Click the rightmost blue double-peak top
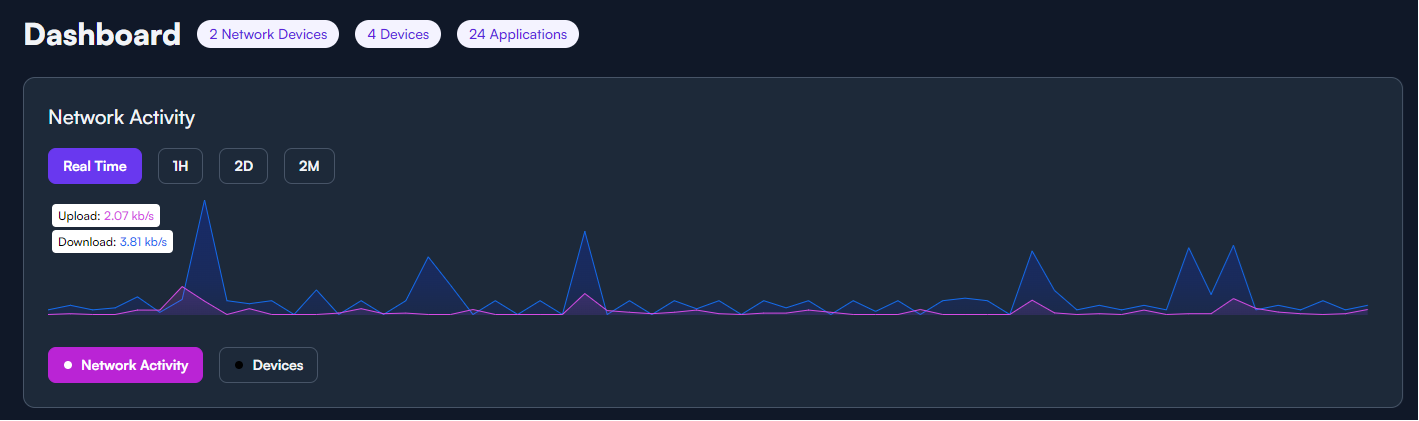 click(1234, 246)
